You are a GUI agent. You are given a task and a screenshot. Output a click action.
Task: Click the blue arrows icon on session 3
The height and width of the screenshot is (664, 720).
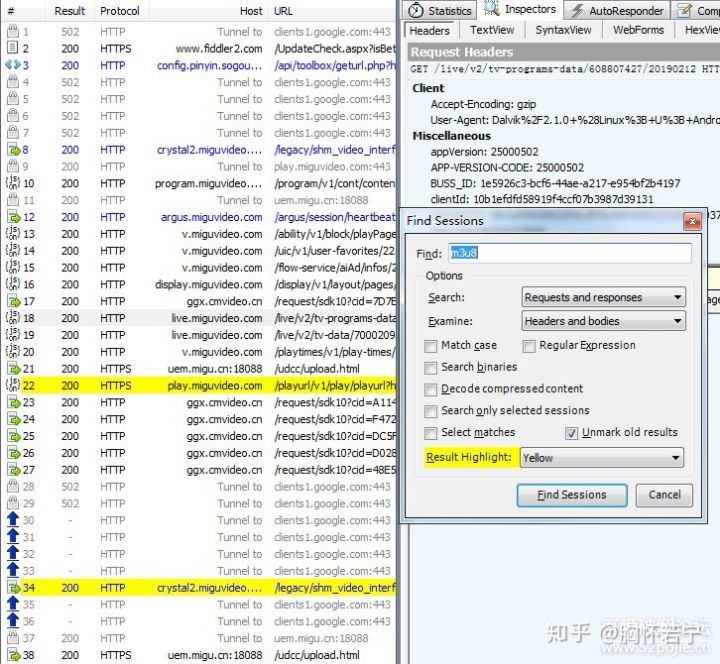12,66
